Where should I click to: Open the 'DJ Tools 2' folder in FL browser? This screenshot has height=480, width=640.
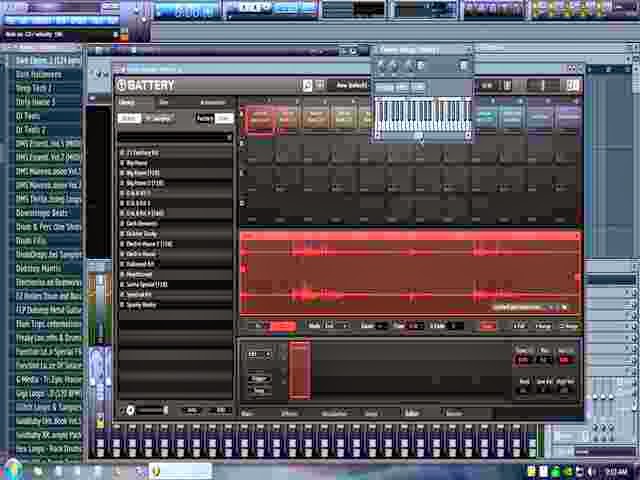pos(31,130)
